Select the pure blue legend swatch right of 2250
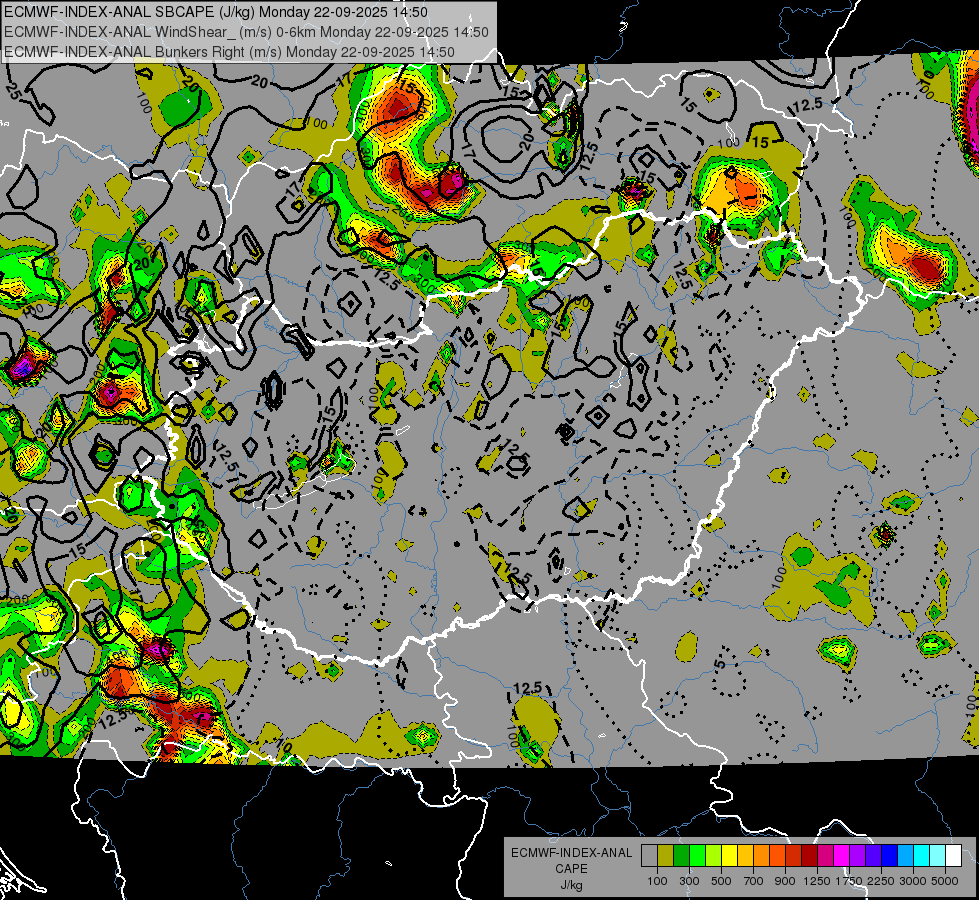The height and width of the screenshot is (900, 979). [889, 855]
